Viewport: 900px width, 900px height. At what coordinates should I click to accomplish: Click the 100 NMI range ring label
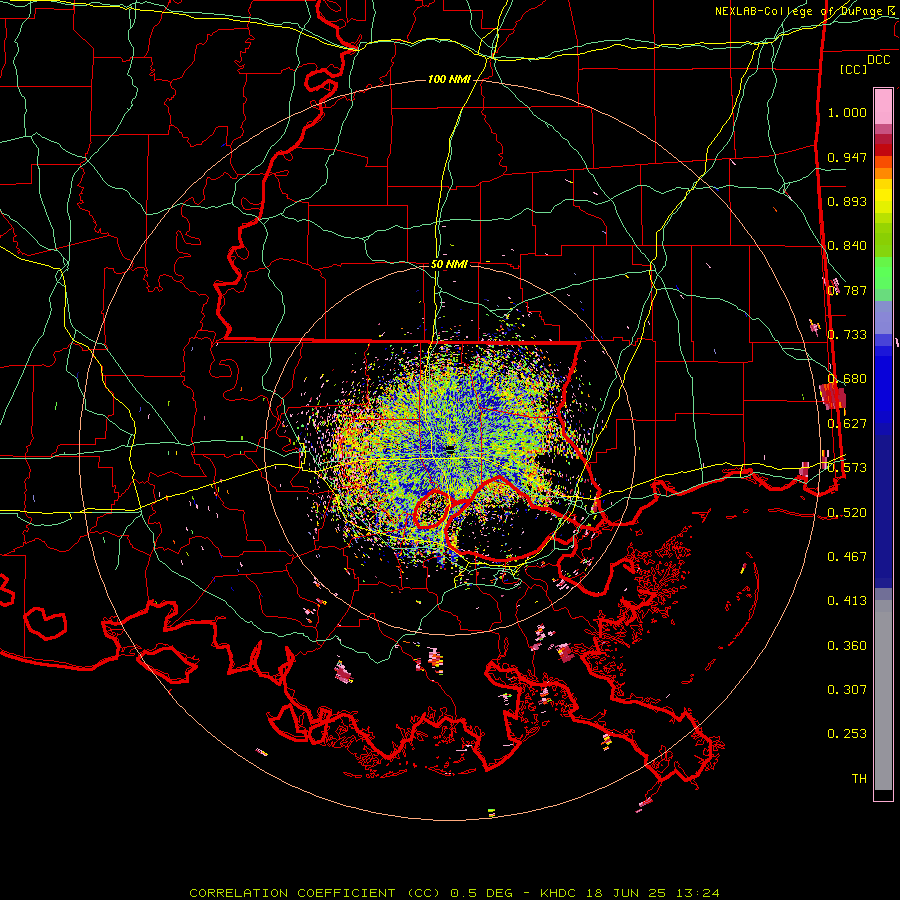[x=449, y=79]
